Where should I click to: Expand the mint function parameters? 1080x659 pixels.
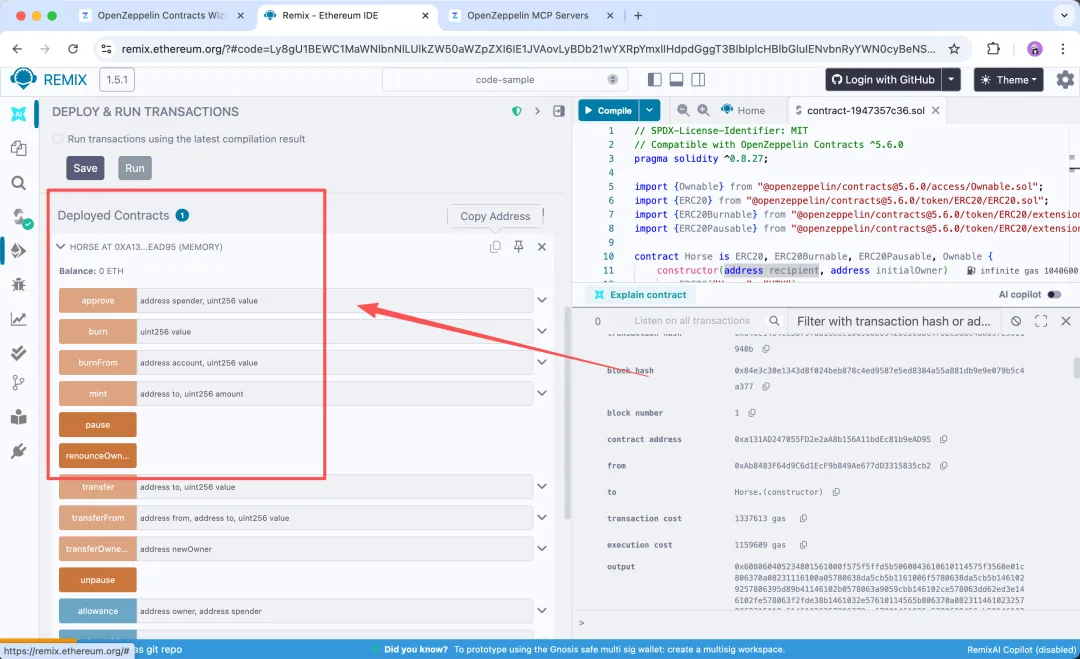click(542, 393)
